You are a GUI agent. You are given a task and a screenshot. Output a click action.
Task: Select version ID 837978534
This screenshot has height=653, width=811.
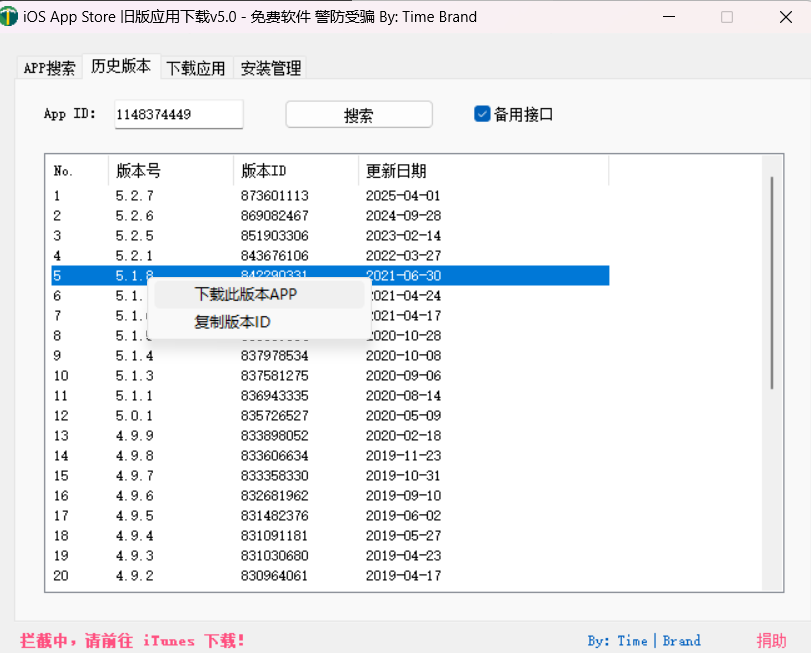(275, 356)
